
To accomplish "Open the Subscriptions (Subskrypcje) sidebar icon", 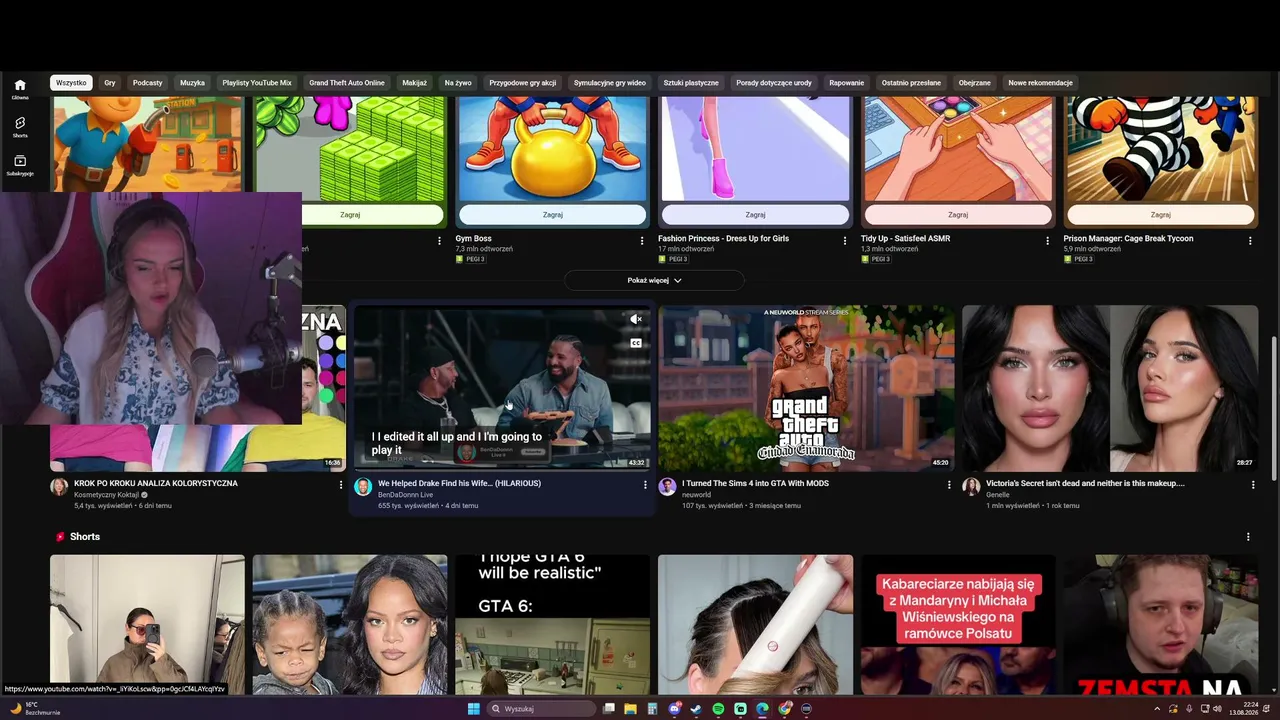I will [x=20, y=165].
